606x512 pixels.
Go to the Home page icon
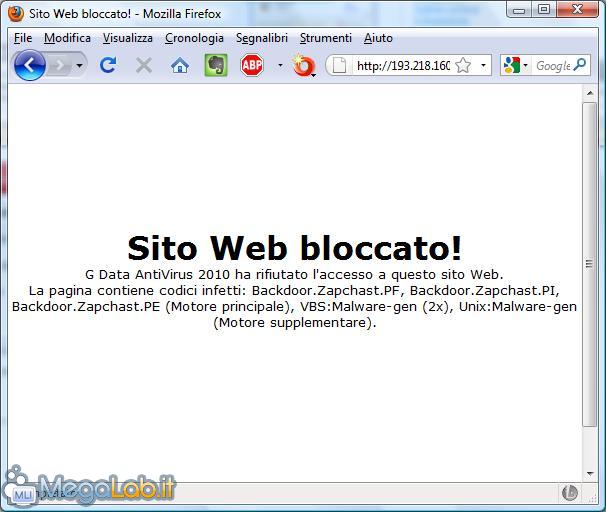click(180, 65)
